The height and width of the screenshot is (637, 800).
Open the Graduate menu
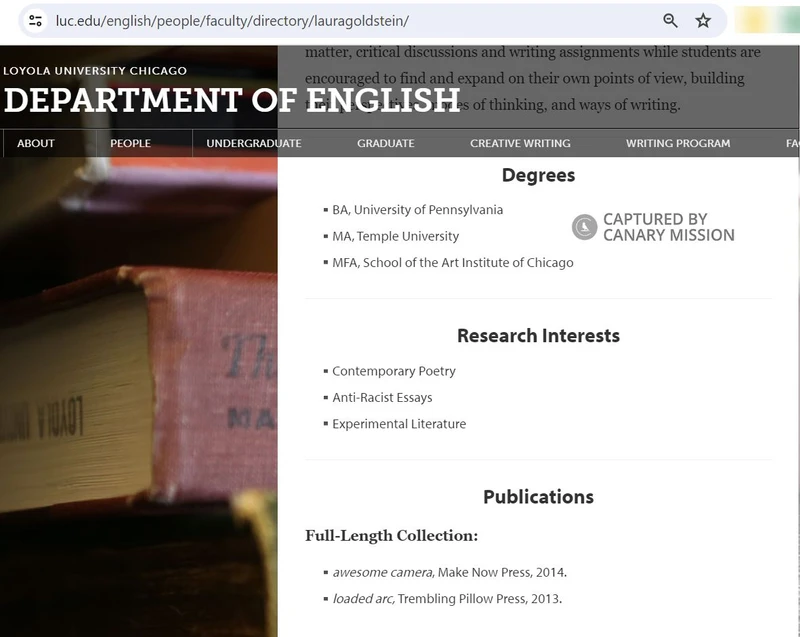pyautogui.click(x=386, y=143)
